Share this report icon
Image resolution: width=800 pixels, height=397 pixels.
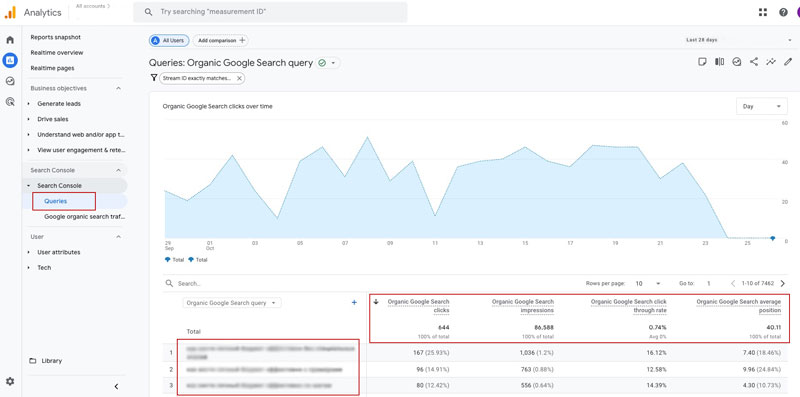[754, 62]
